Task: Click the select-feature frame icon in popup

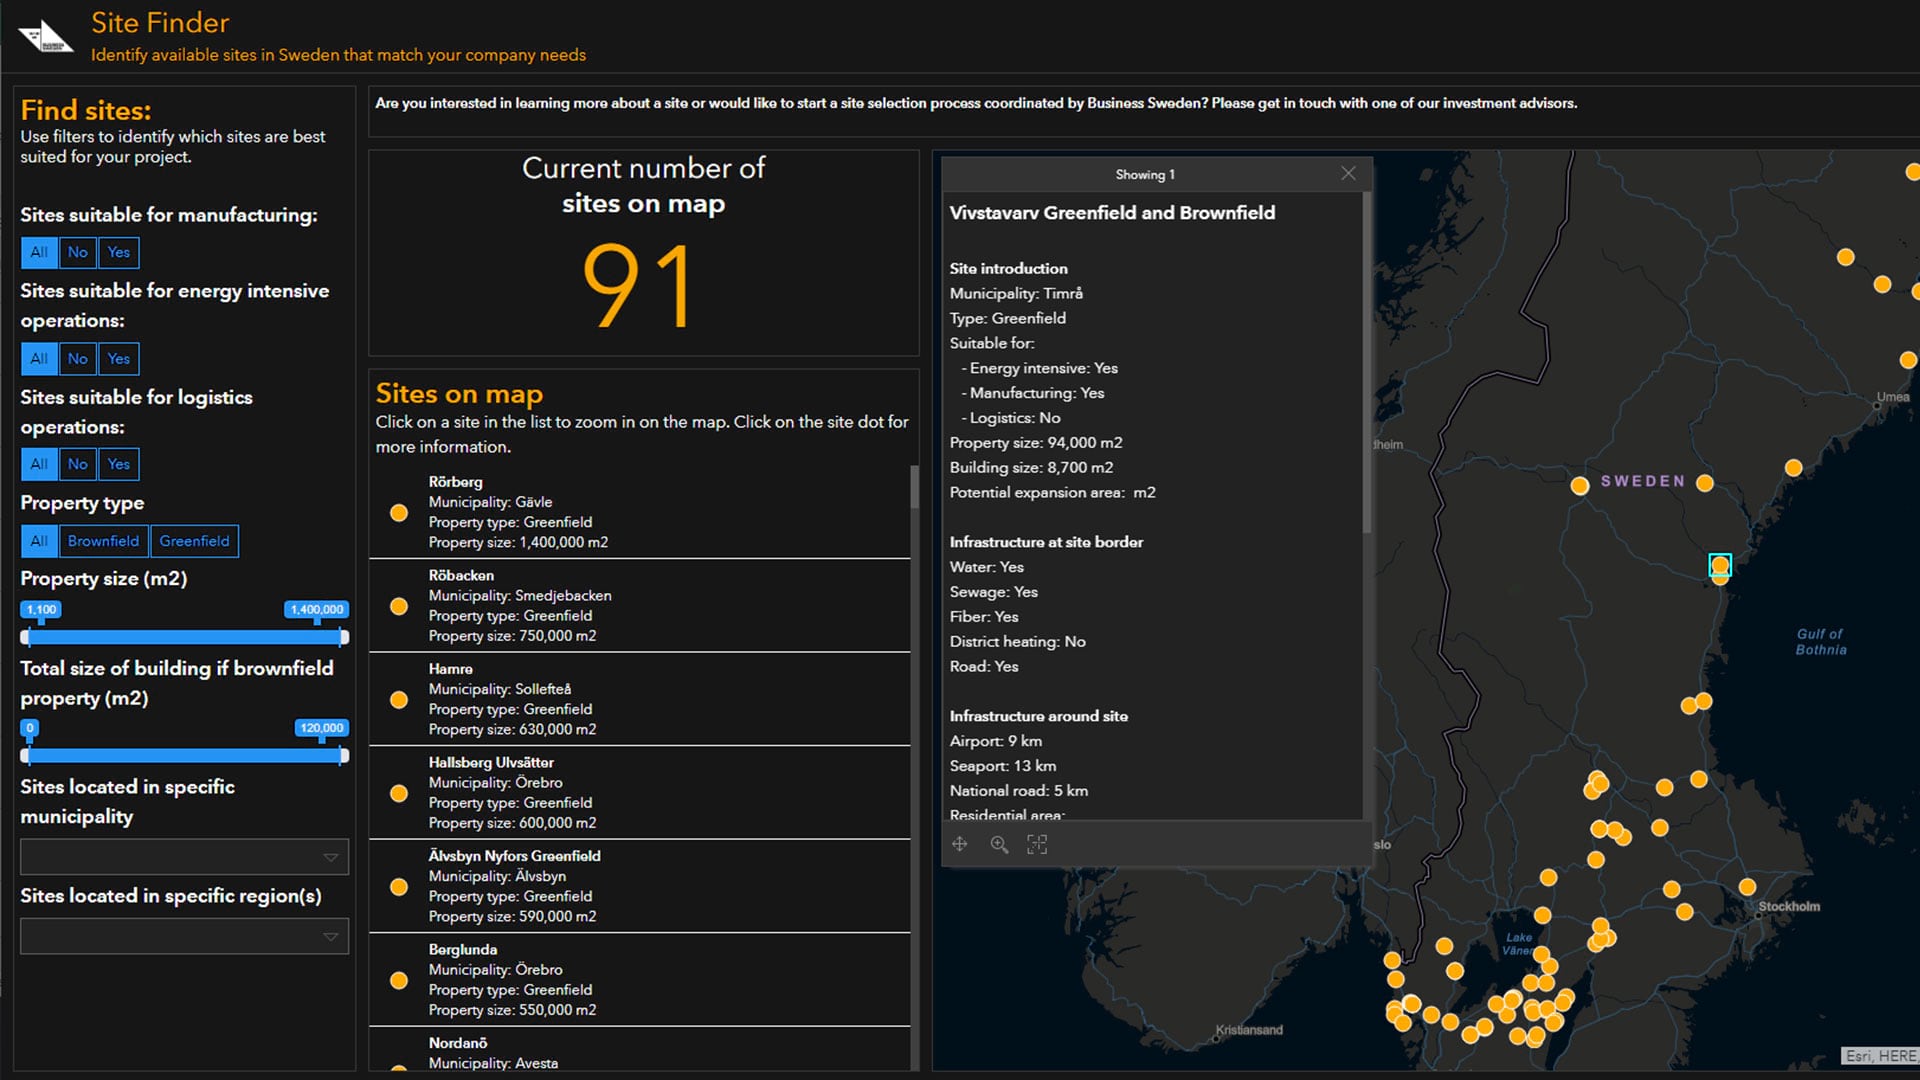Action: coord(1037,844)
